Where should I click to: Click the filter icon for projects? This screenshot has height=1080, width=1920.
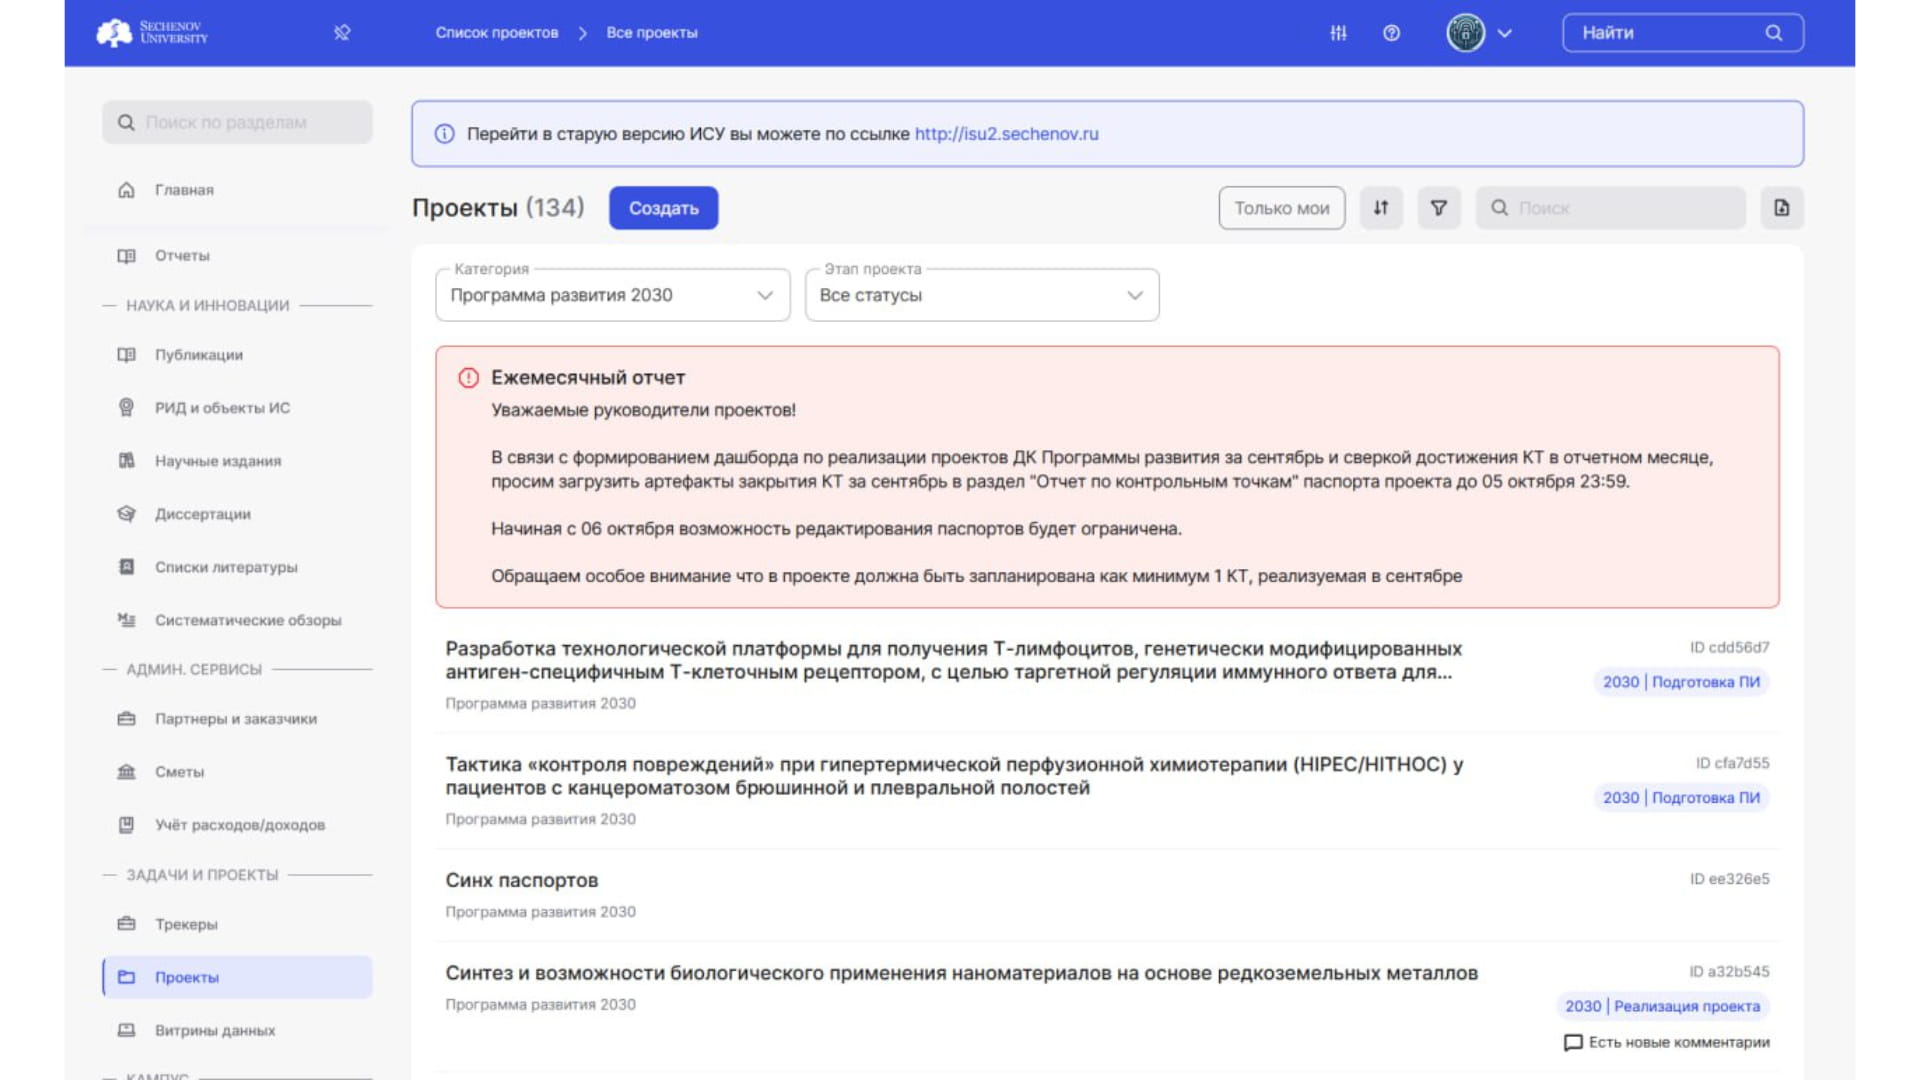point(1439,207)
